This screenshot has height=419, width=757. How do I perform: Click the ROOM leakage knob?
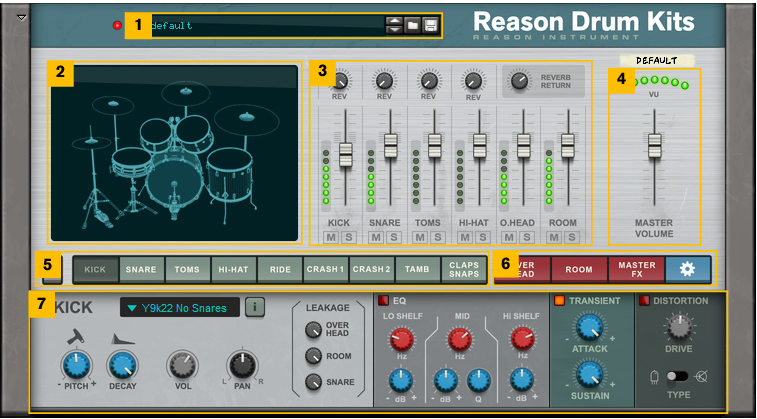click(x=313, y=356)
